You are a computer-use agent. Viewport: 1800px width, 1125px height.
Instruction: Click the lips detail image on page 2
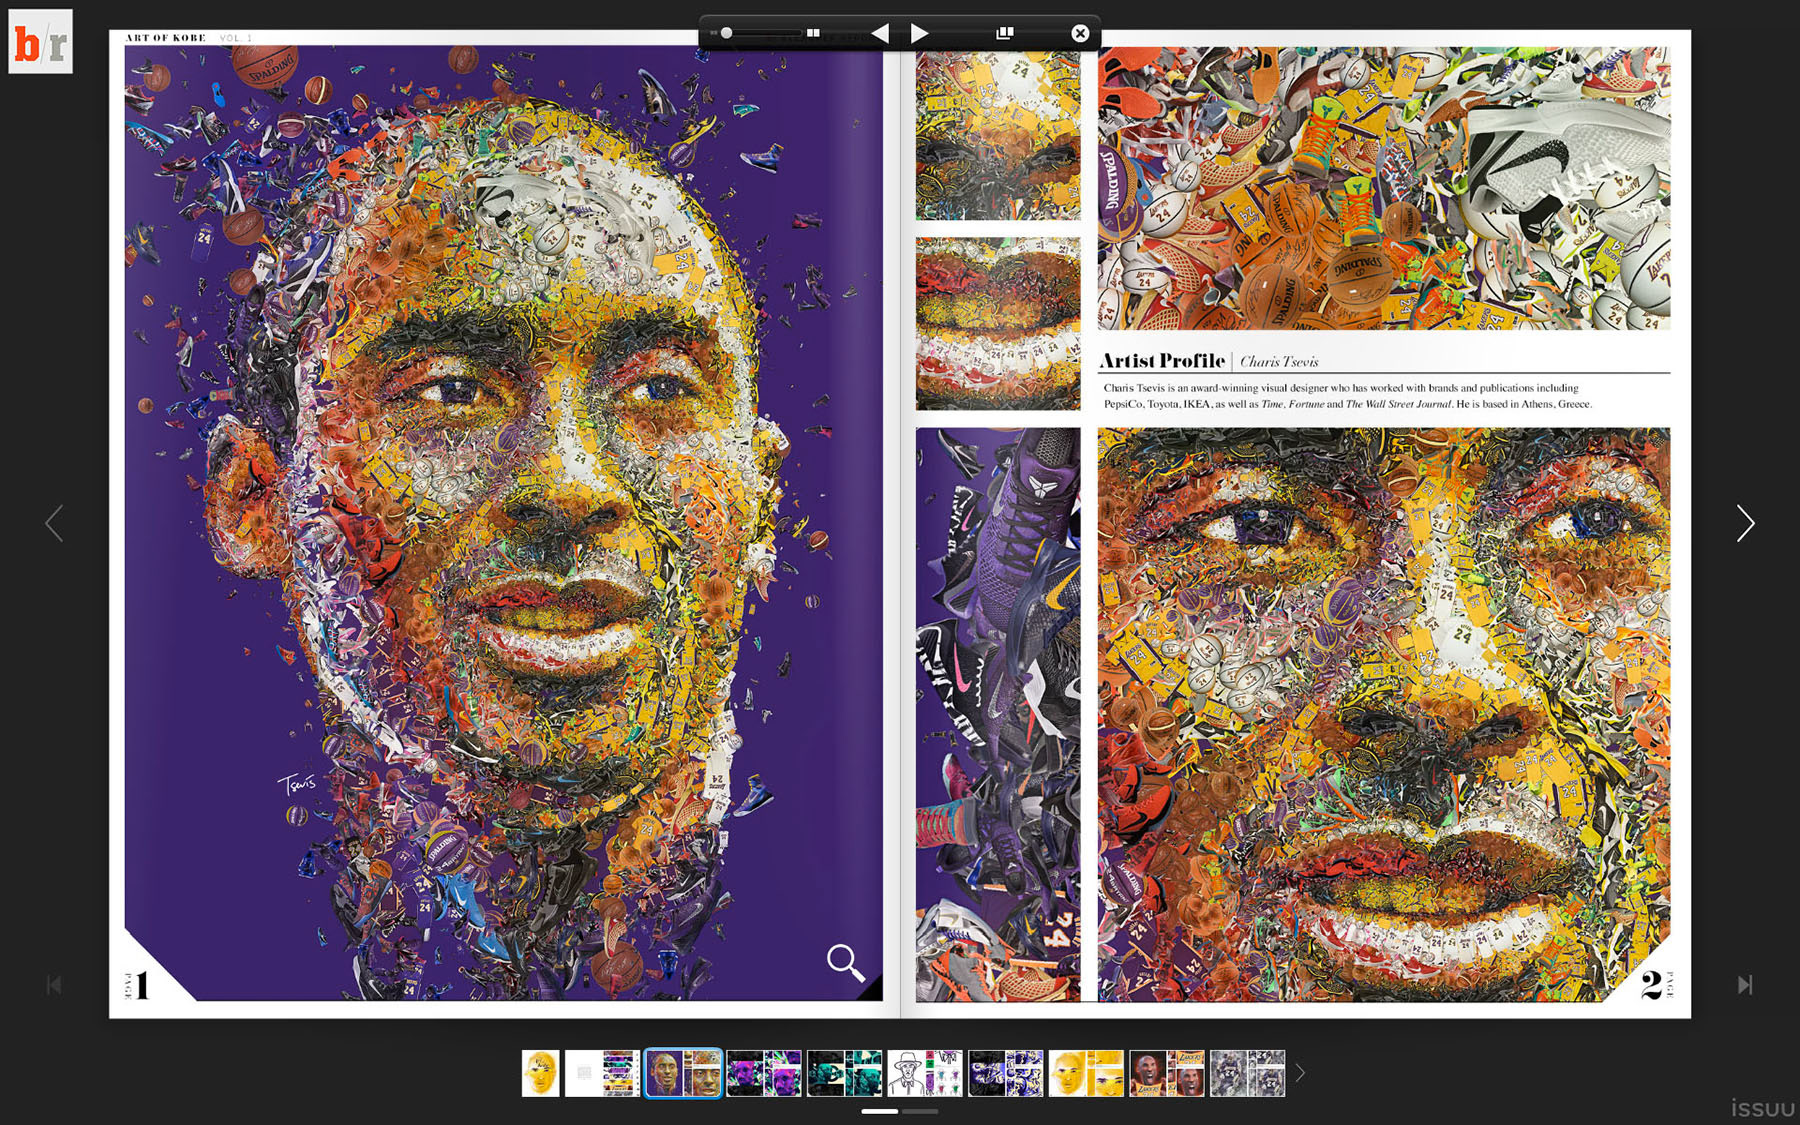pos(998,324)
